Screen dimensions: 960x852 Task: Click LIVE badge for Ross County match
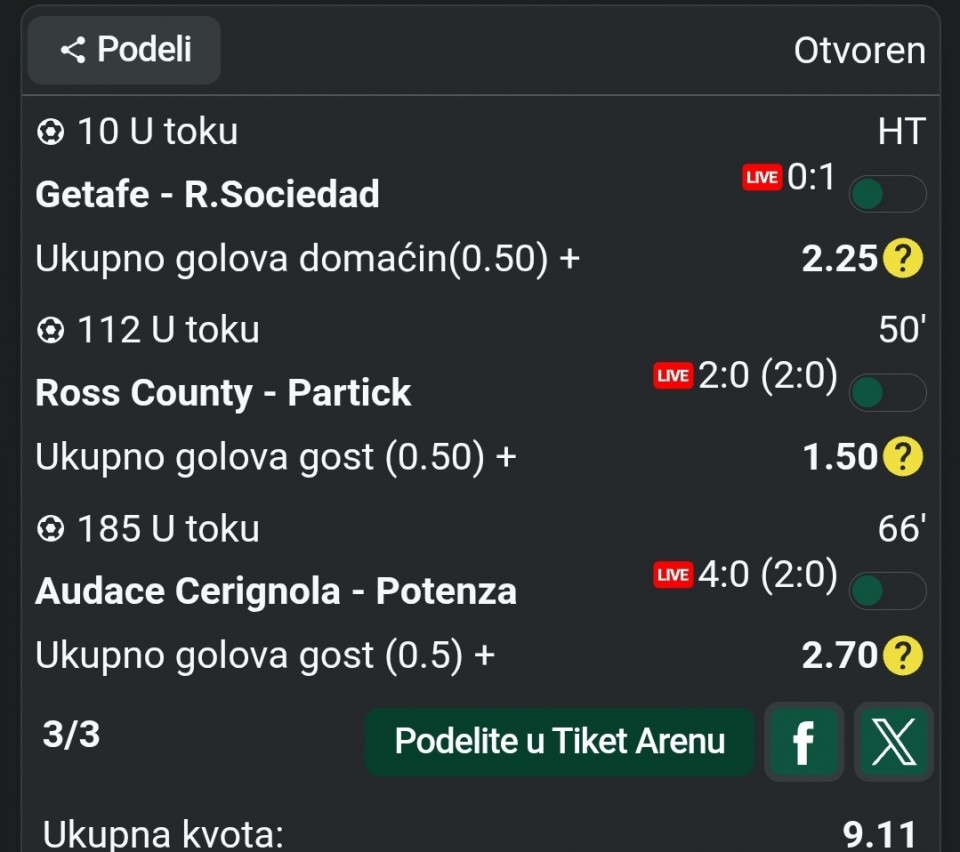[x=673, y=376]
